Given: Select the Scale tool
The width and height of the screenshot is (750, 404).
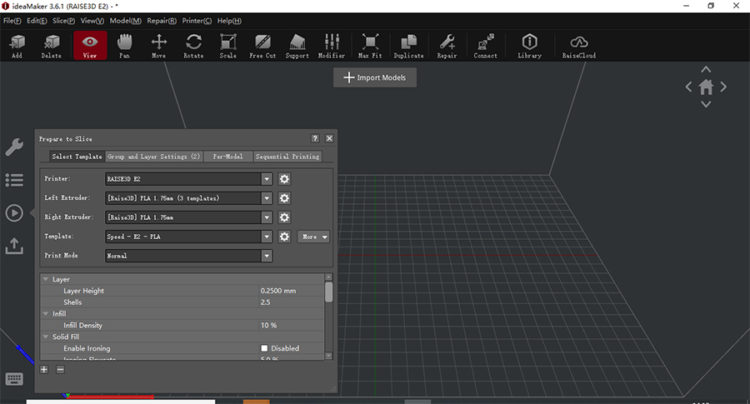Looking at the screenshot, I should 228,46.
